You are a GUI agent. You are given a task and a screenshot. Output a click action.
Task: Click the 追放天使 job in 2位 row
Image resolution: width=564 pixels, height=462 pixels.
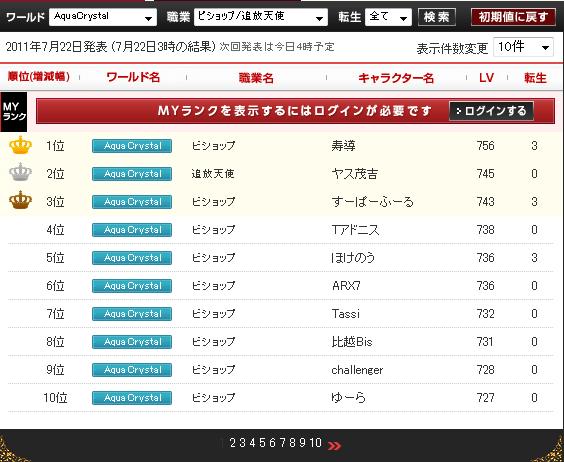tap(213, 174)
